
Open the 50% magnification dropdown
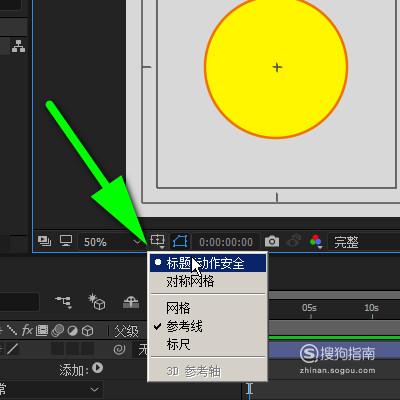click(x=111, y=242)
